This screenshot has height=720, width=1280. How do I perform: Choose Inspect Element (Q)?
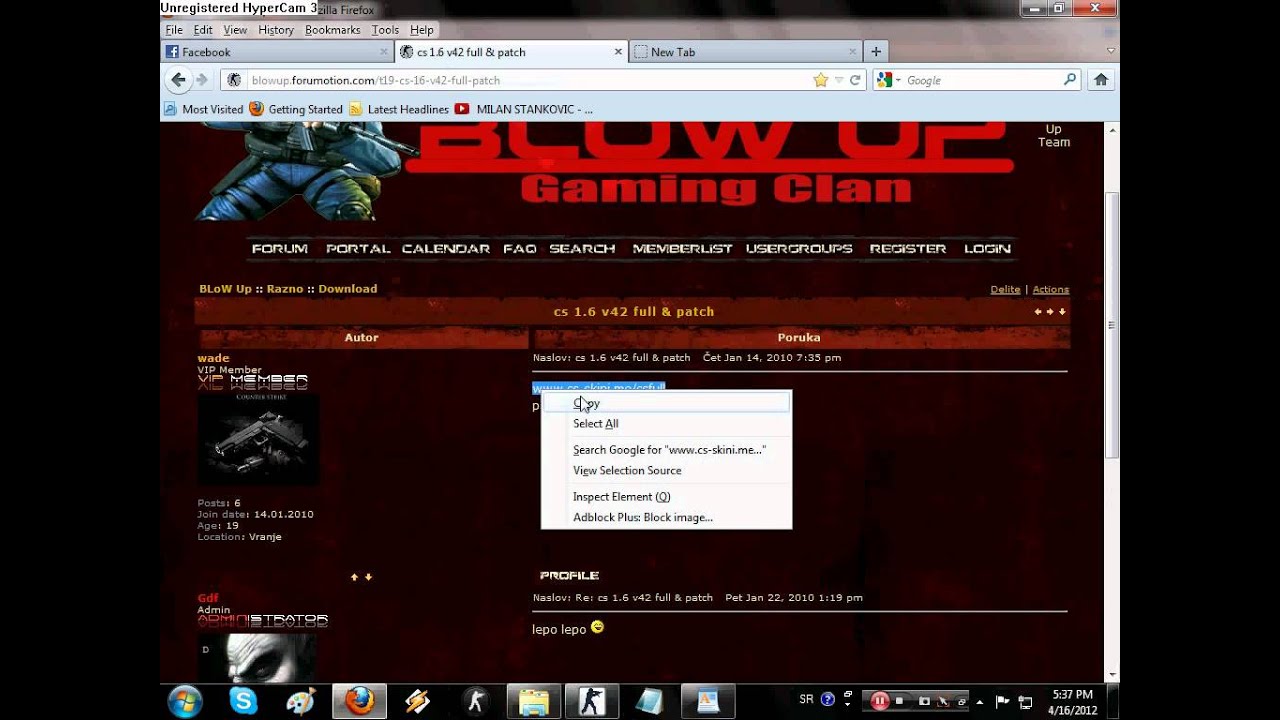click(666, 497)
